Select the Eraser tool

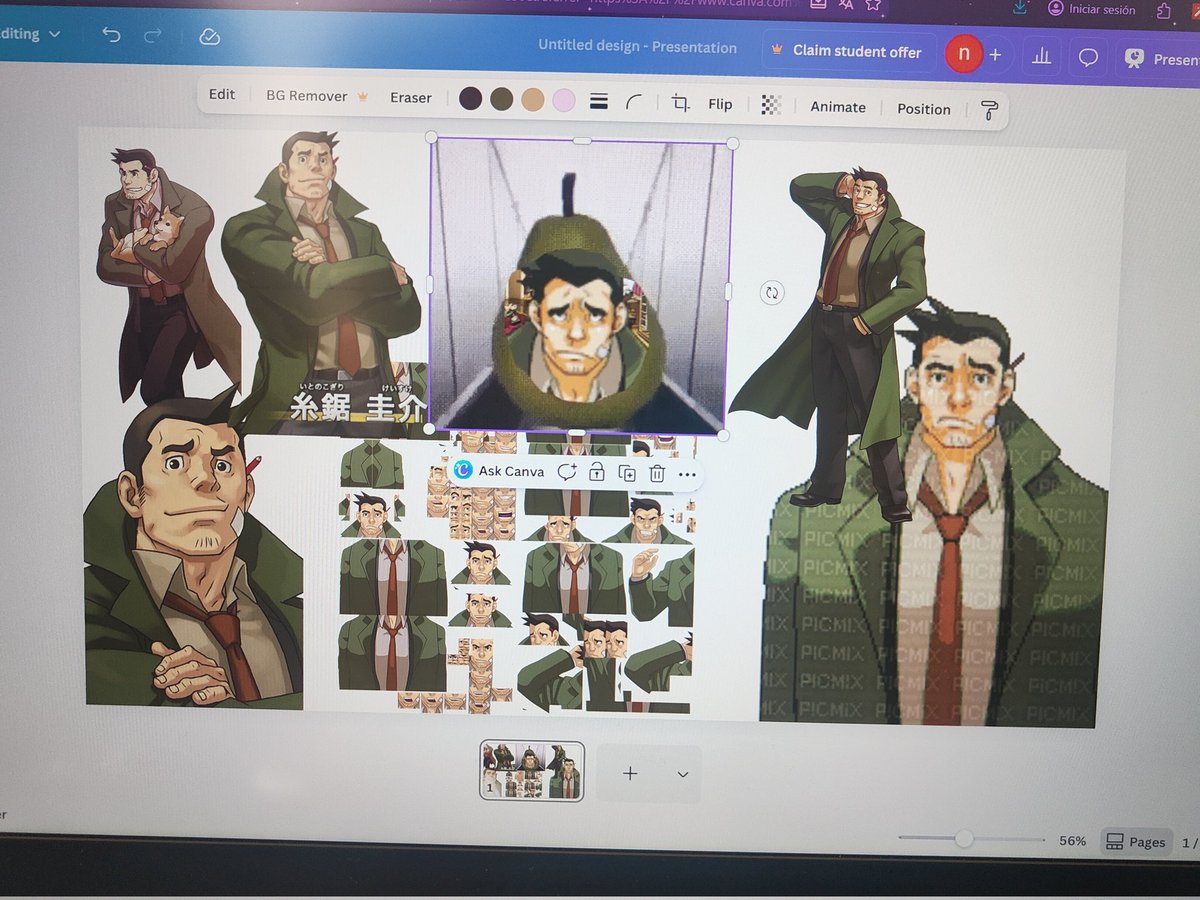click(x=411, y=97)
